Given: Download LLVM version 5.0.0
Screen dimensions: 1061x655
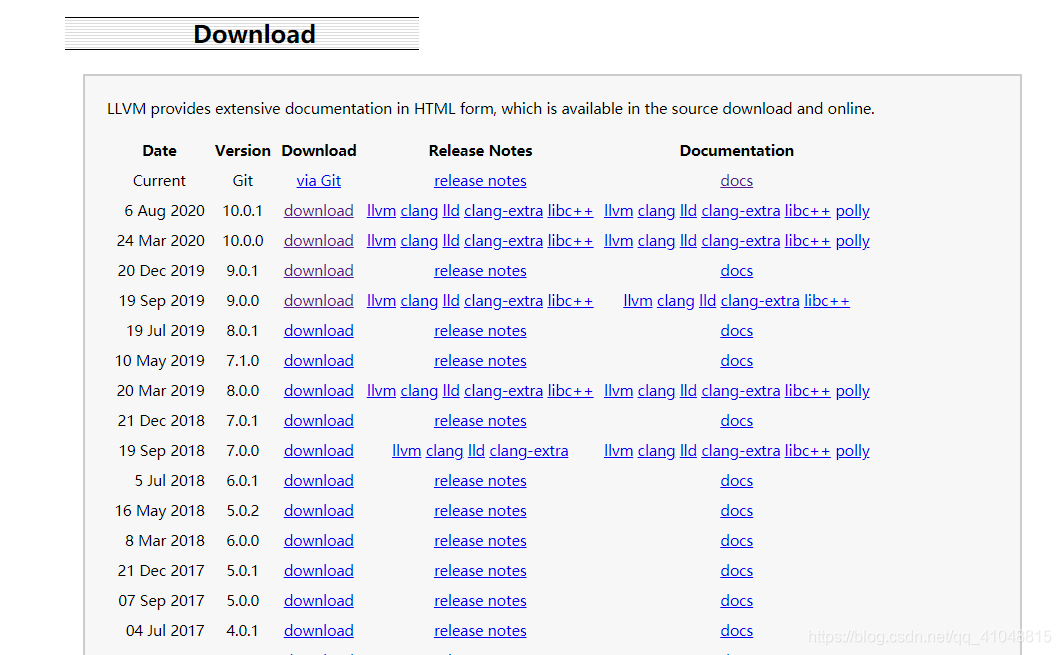Looking at the screenshot, I should (318, 601).
